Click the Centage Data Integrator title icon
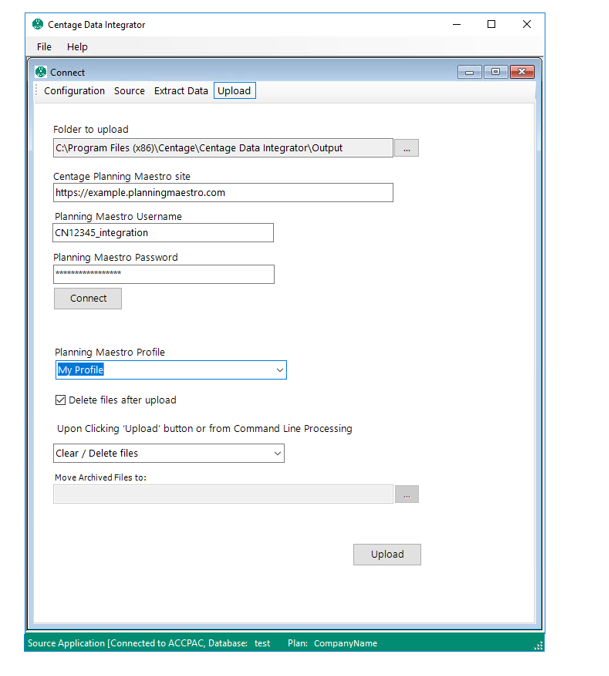Screen dimensions: 609x676 pos(38,24)
